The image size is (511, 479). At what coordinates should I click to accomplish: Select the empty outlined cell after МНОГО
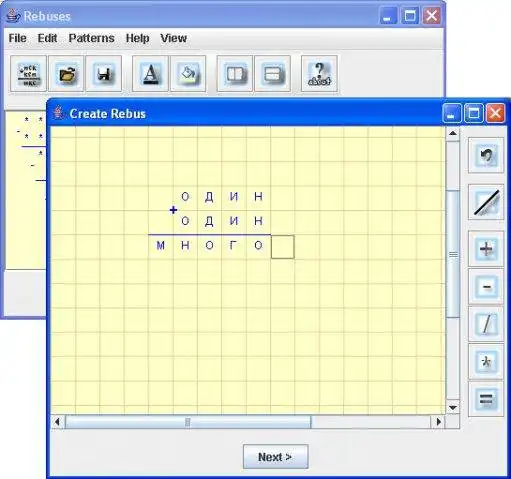click(283, 247)
